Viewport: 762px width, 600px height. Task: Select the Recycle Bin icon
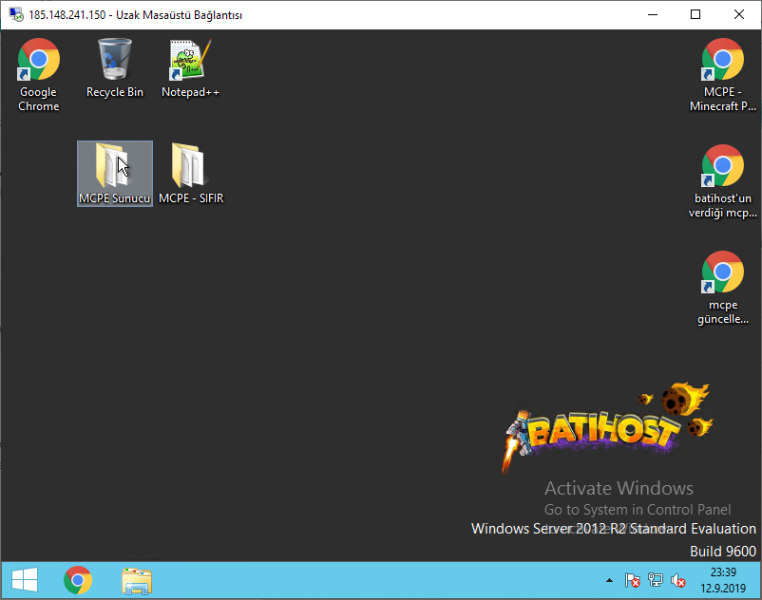coord(115,68)
